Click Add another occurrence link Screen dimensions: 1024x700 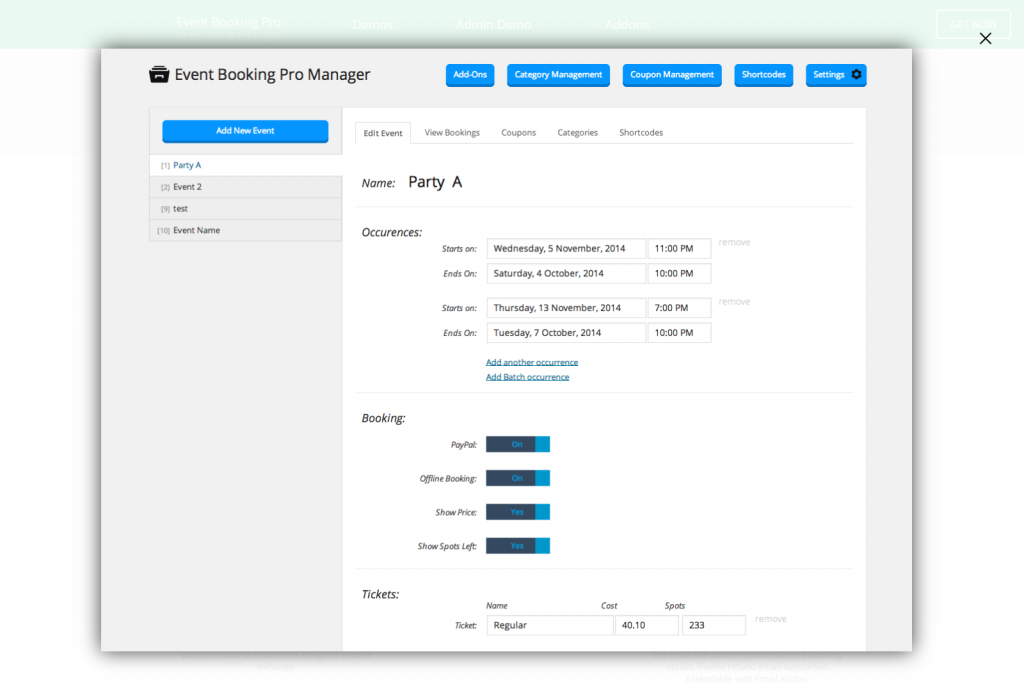pyautogui.click(x=532, y=362)
